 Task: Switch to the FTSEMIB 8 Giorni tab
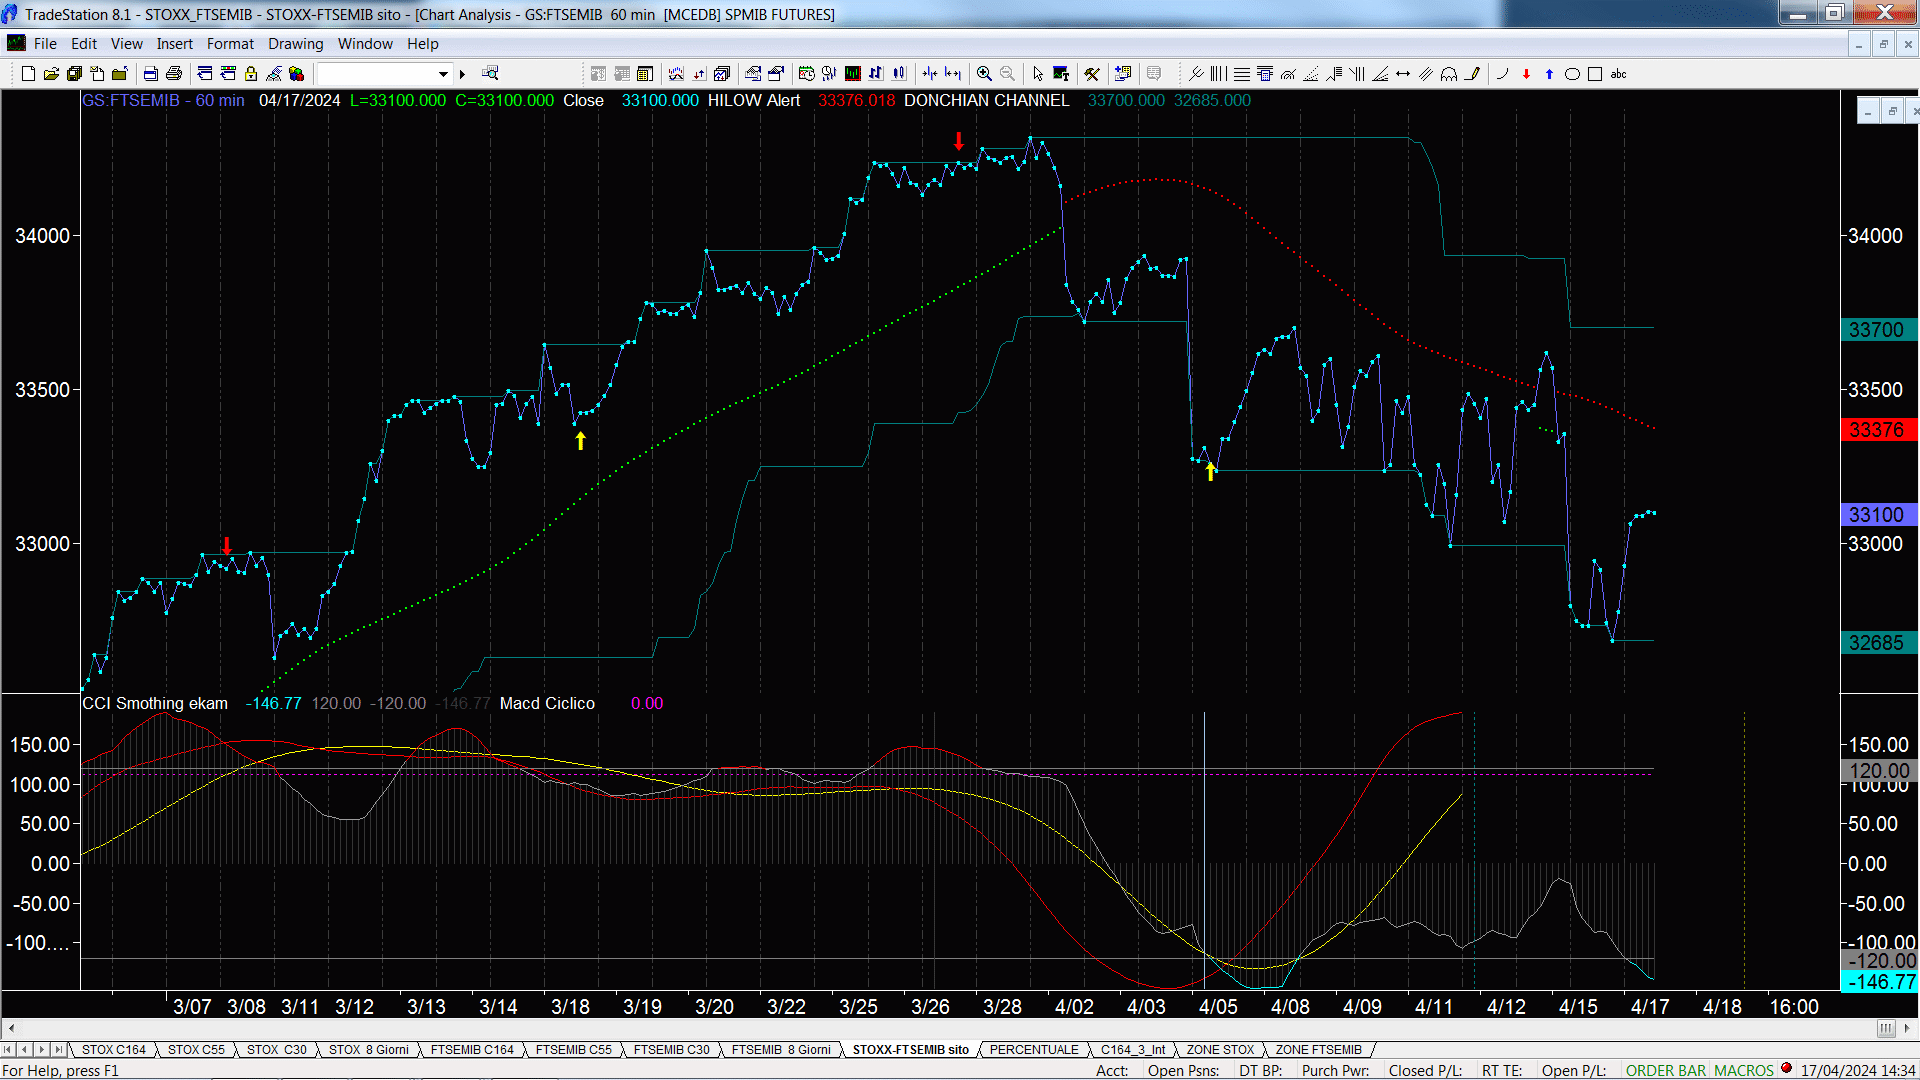click(x=781, y=1050)
